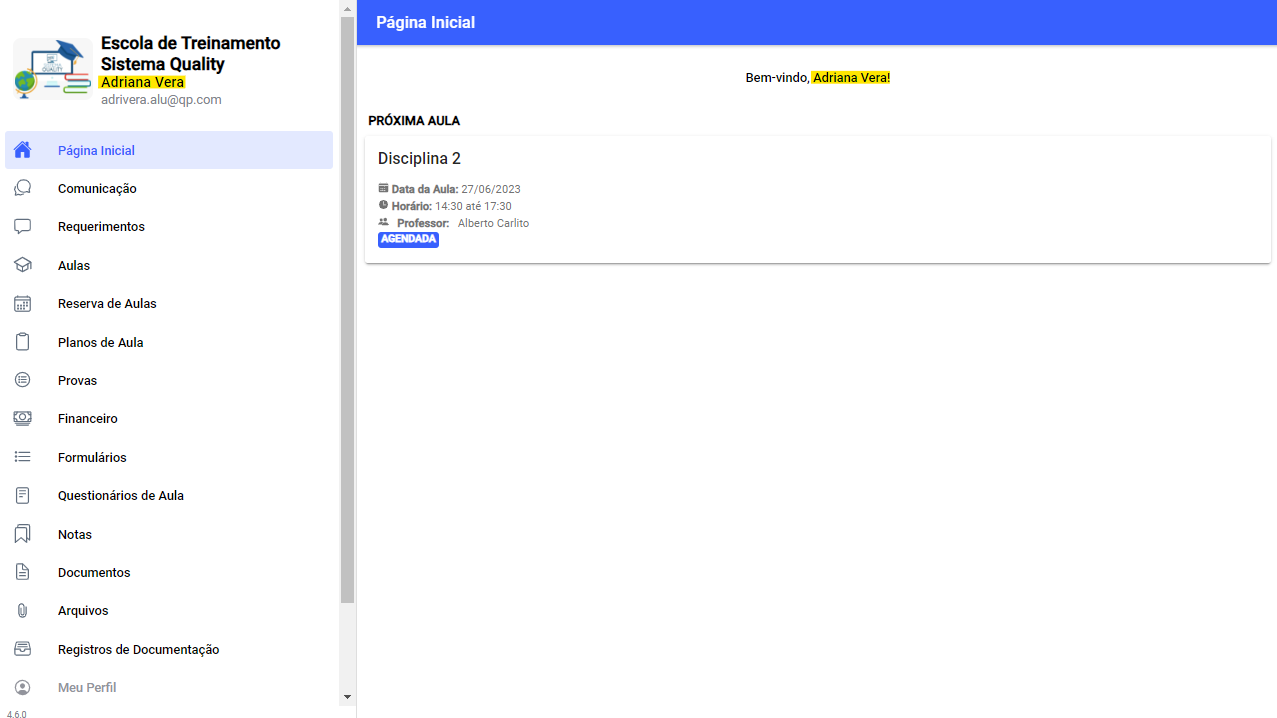Click the Requerimentos speech bubble icon

[x=22, y=227]
